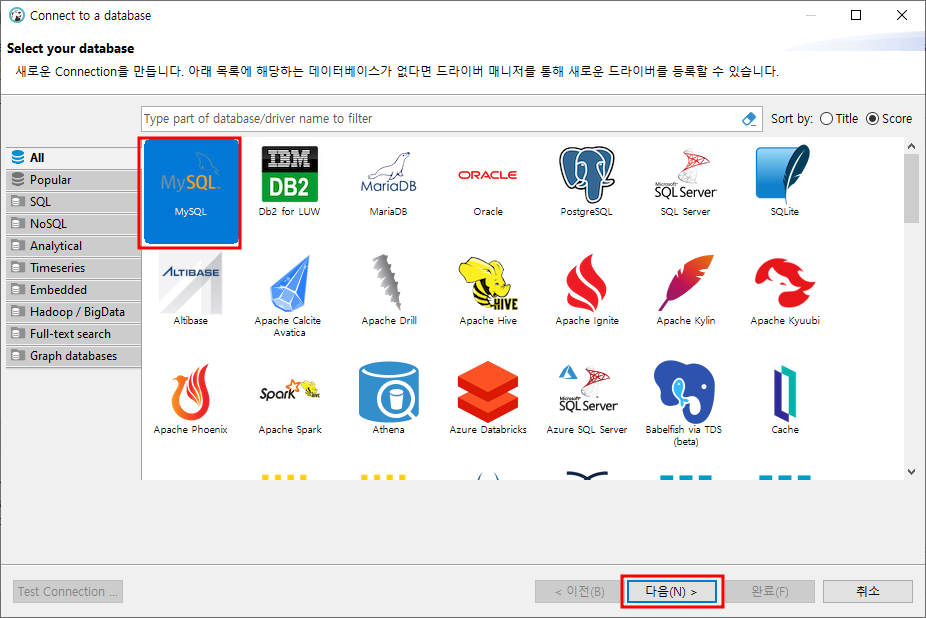Select the Apache Phoenix driver
The width and height of the screenshot is (926, 618).
pyautogui.click(x=190, y=399)
